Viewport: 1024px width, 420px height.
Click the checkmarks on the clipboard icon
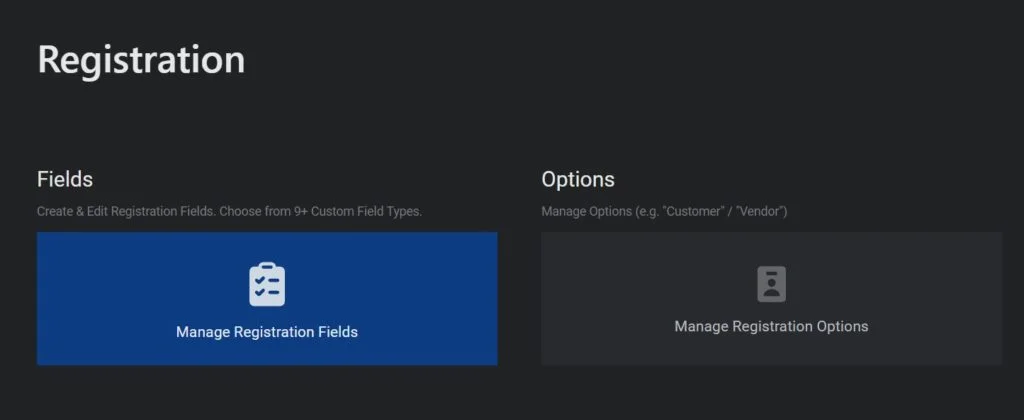260,286
